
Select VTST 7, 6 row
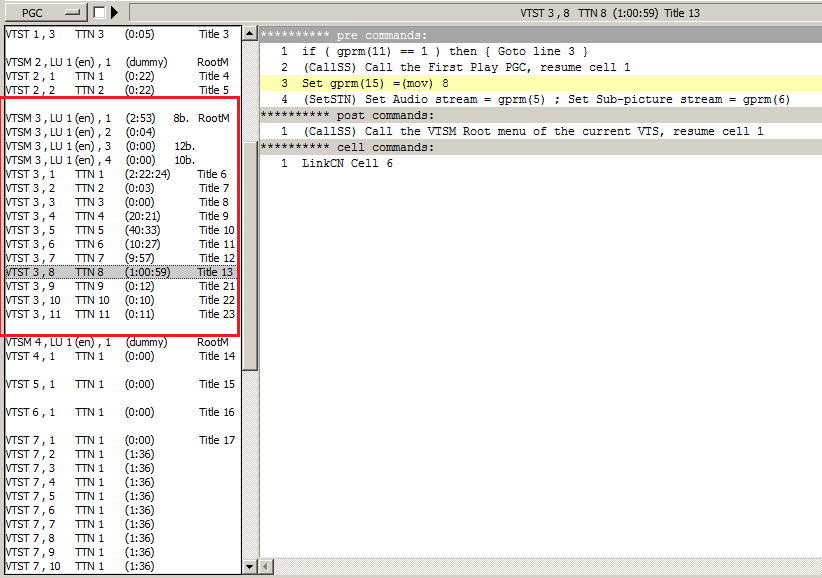(122, 511)
